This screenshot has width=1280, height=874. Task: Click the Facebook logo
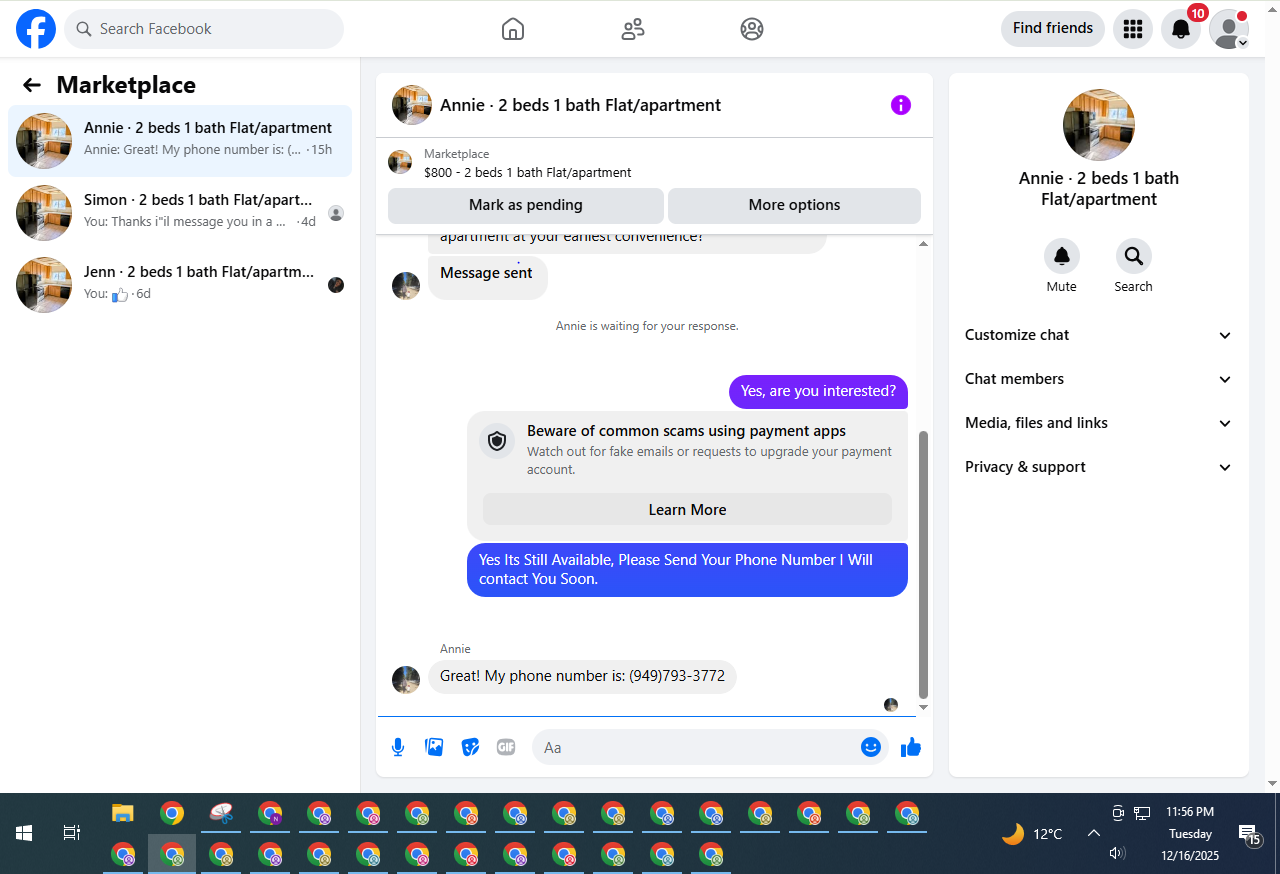[36, 29]
